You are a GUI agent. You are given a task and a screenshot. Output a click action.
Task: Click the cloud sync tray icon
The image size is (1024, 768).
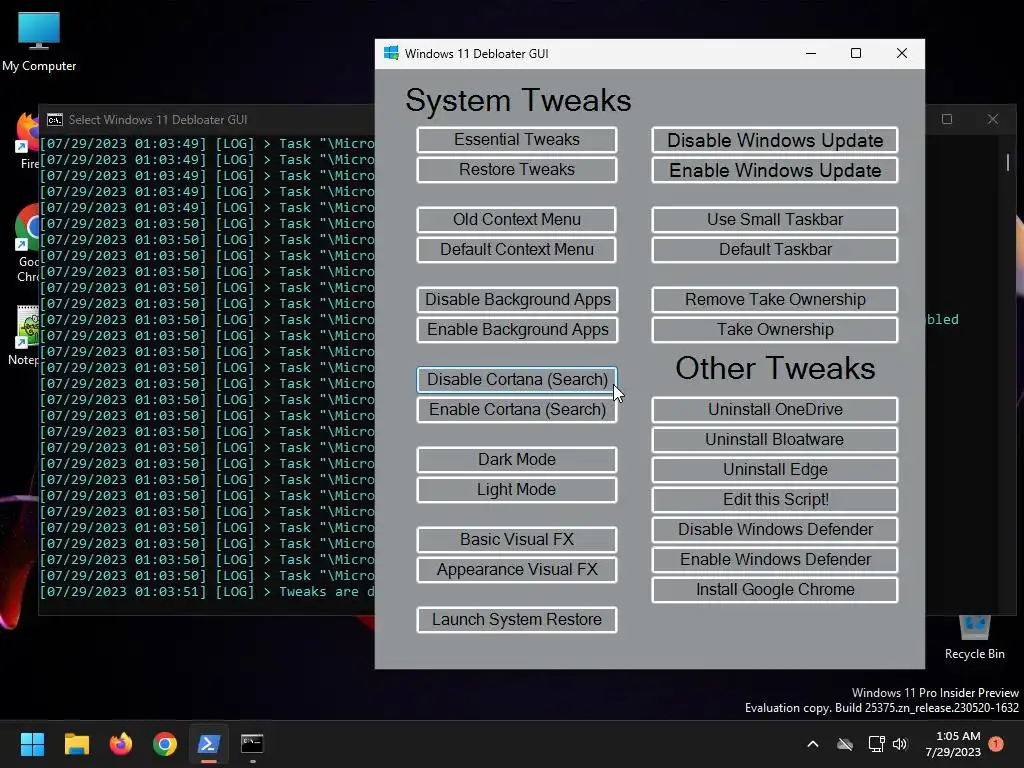(x=845, y=744)
